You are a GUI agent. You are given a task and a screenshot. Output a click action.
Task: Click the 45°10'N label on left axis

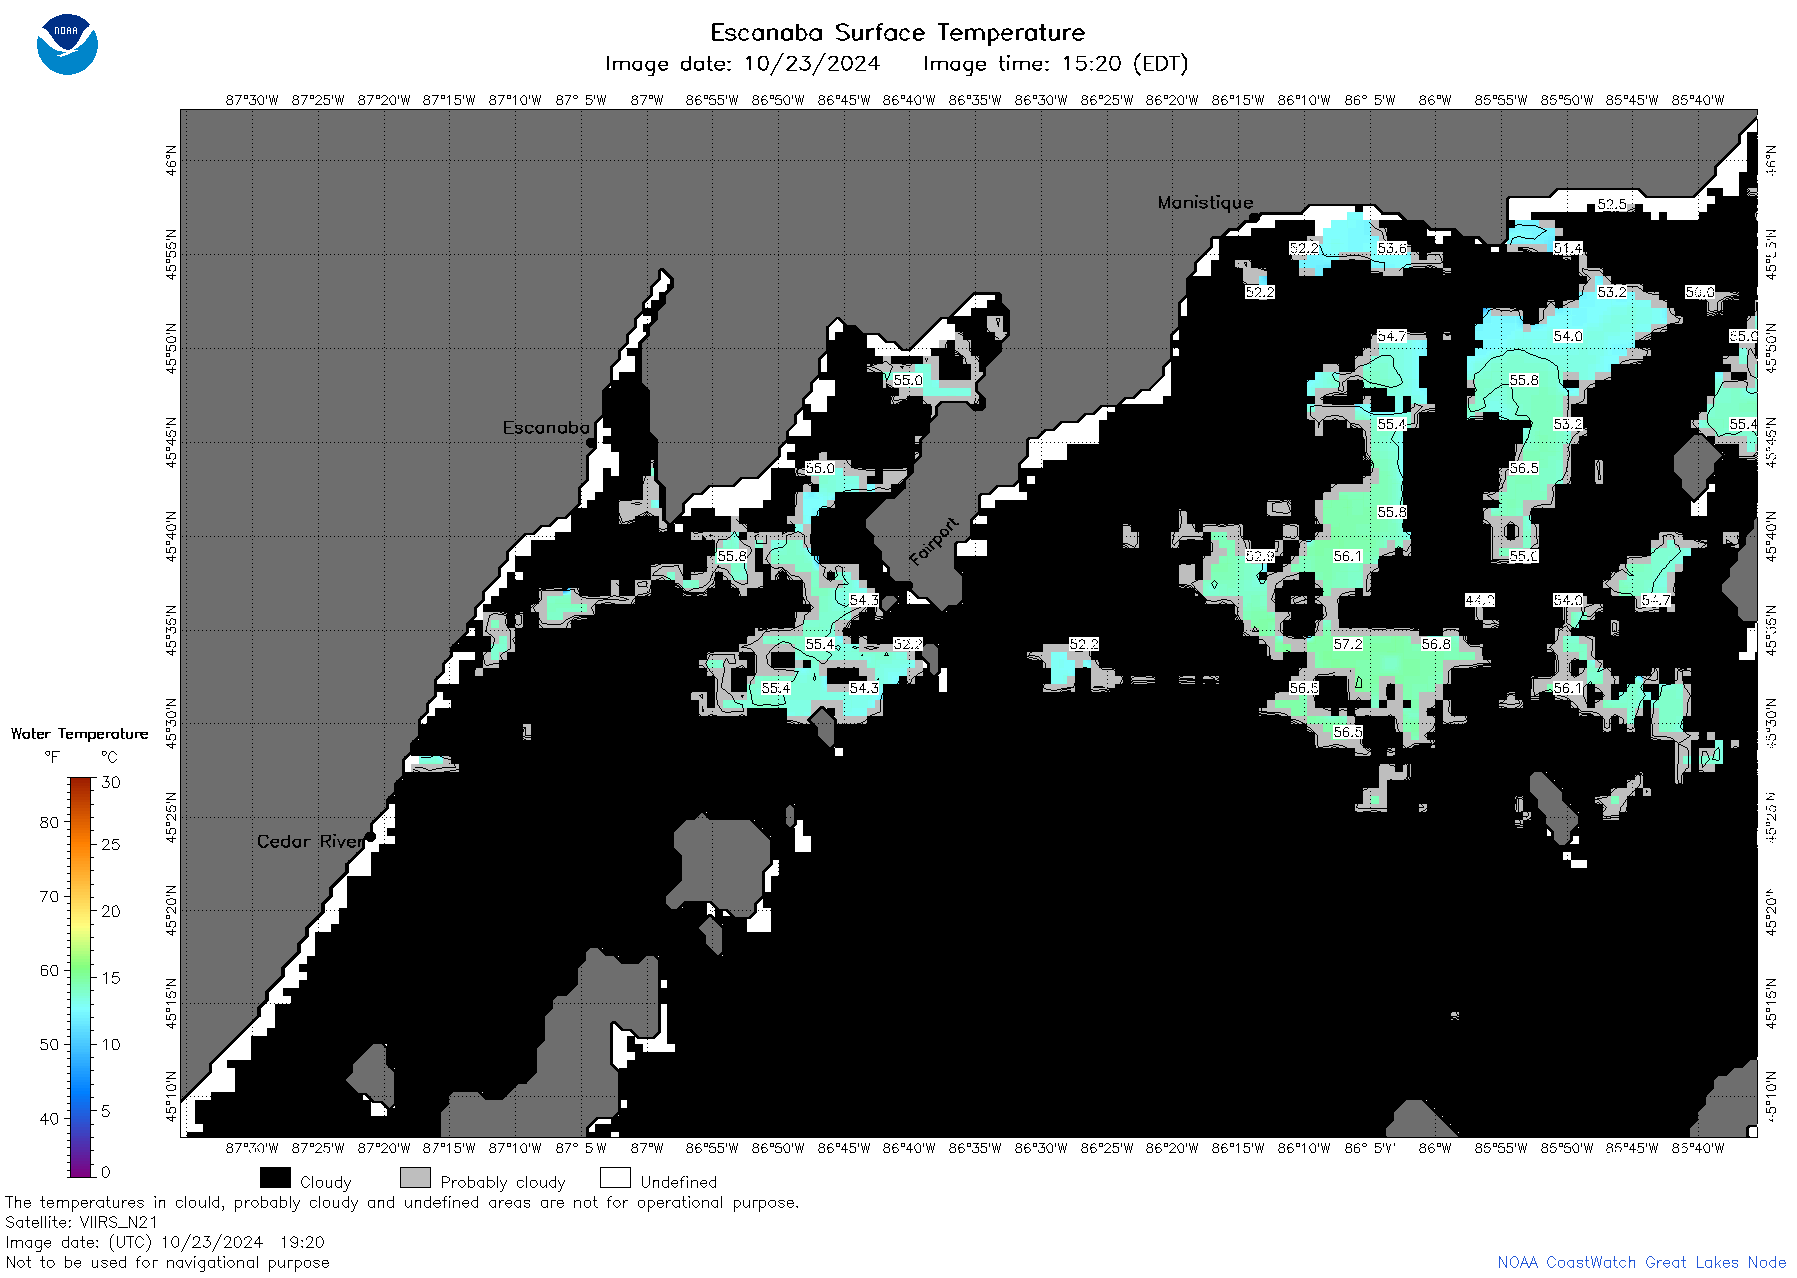coord(171,1097)
